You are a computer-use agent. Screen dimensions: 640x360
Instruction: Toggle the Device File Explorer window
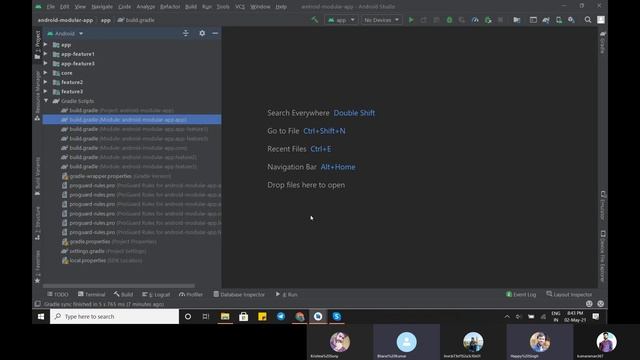point(602,256)
